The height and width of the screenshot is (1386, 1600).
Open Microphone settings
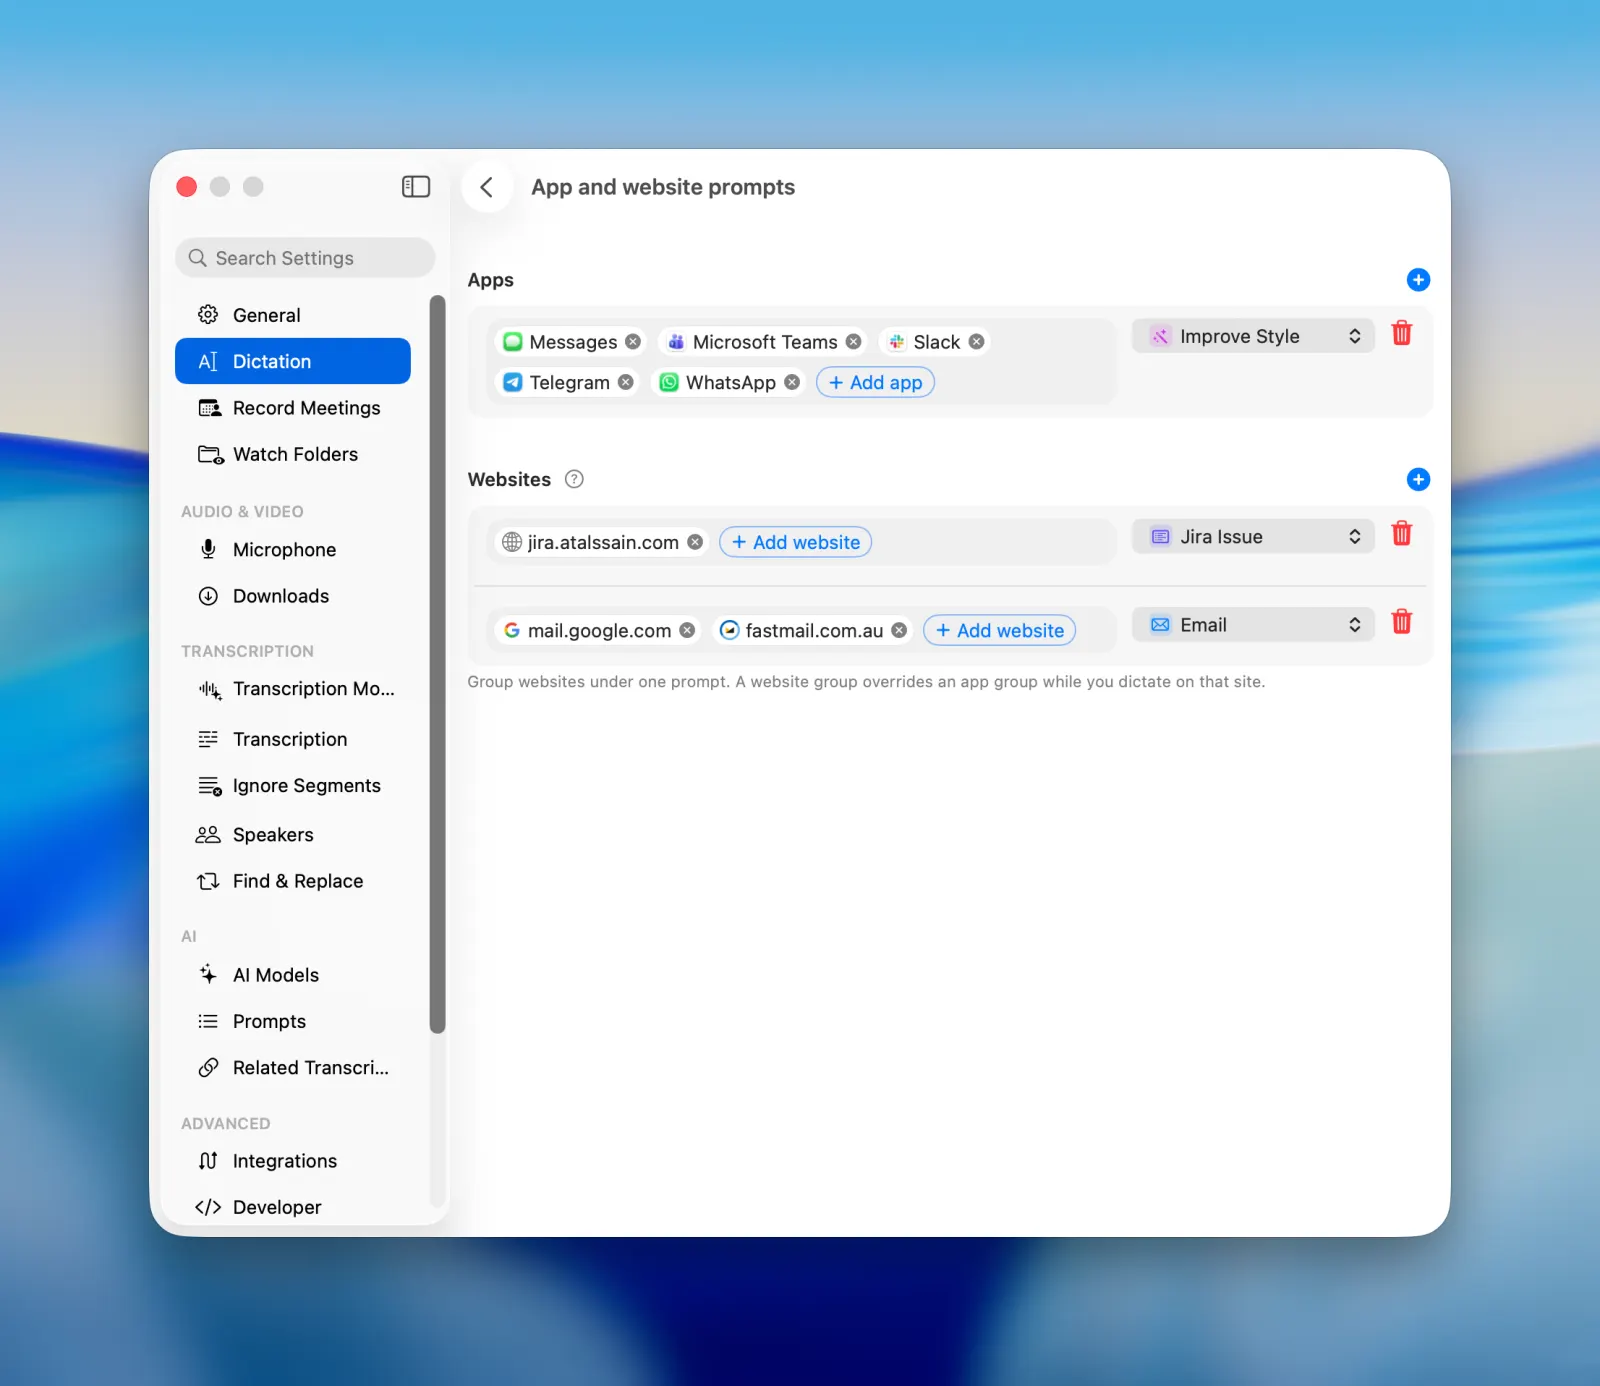(293, 550)
